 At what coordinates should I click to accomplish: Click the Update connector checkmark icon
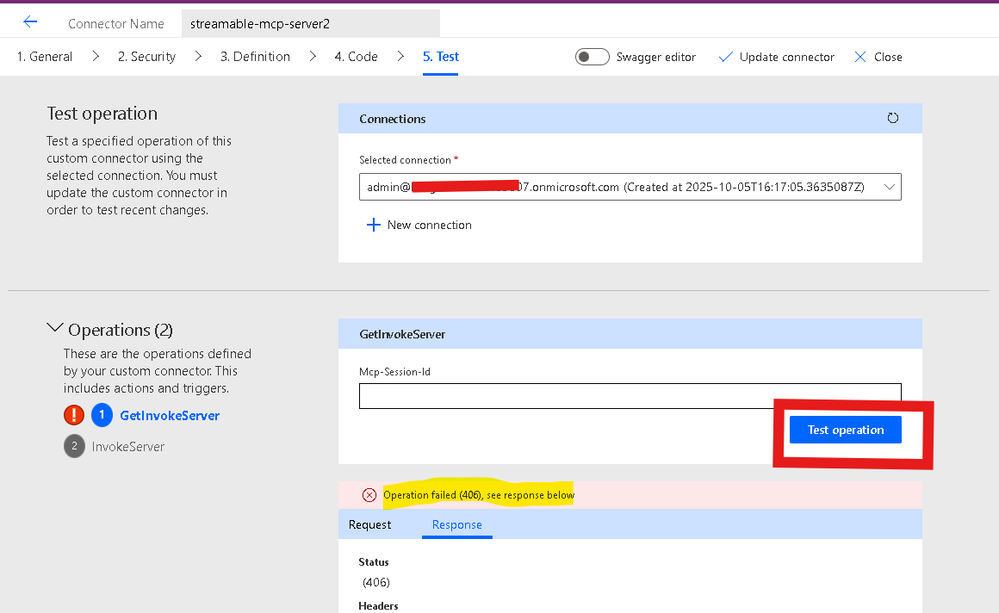(725, 57)
